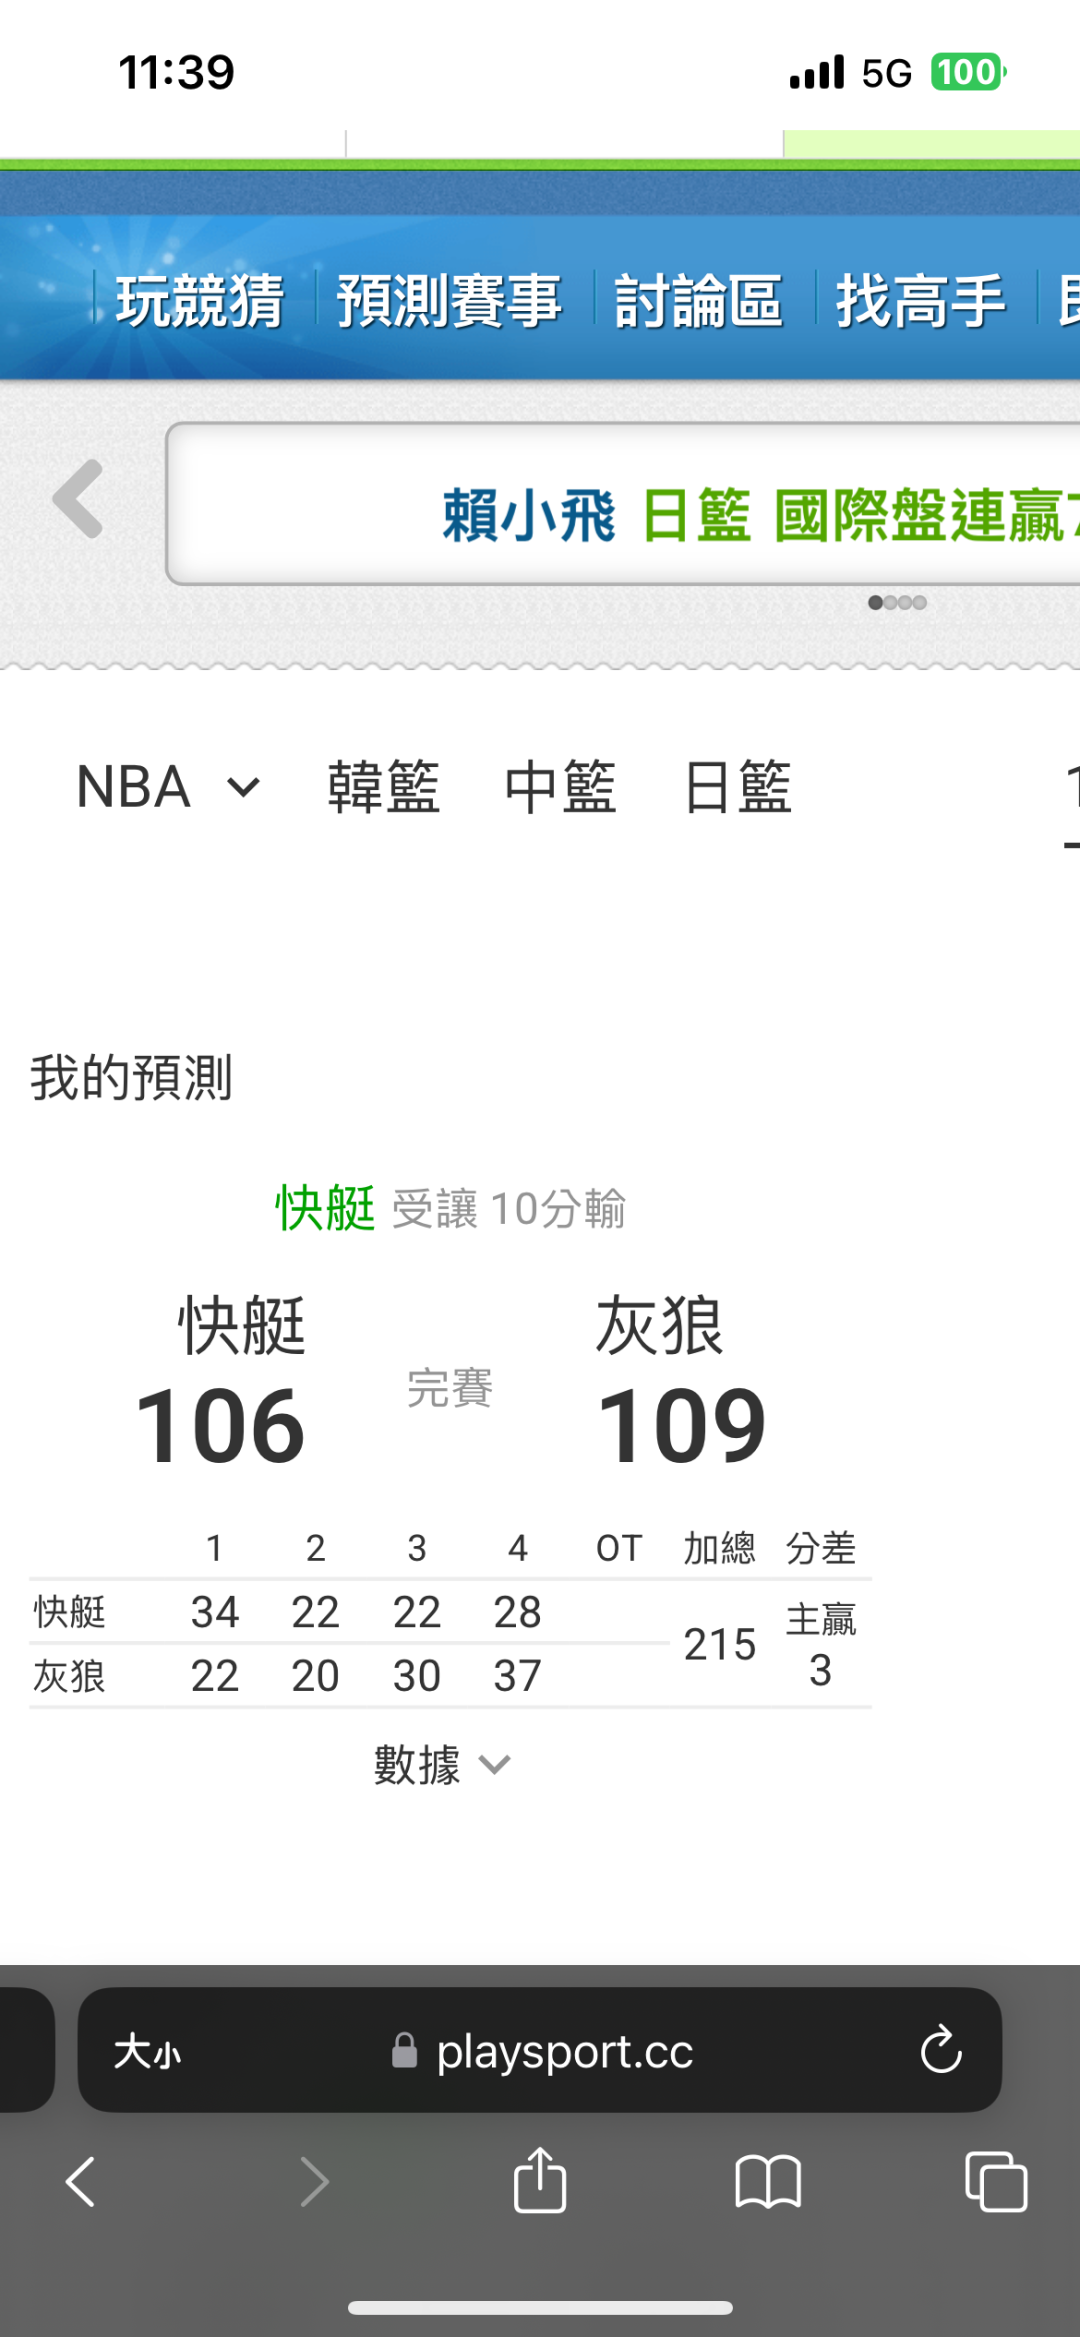Open the 預測賽事 menu item
The image size is (1080, 2337).
449,300
